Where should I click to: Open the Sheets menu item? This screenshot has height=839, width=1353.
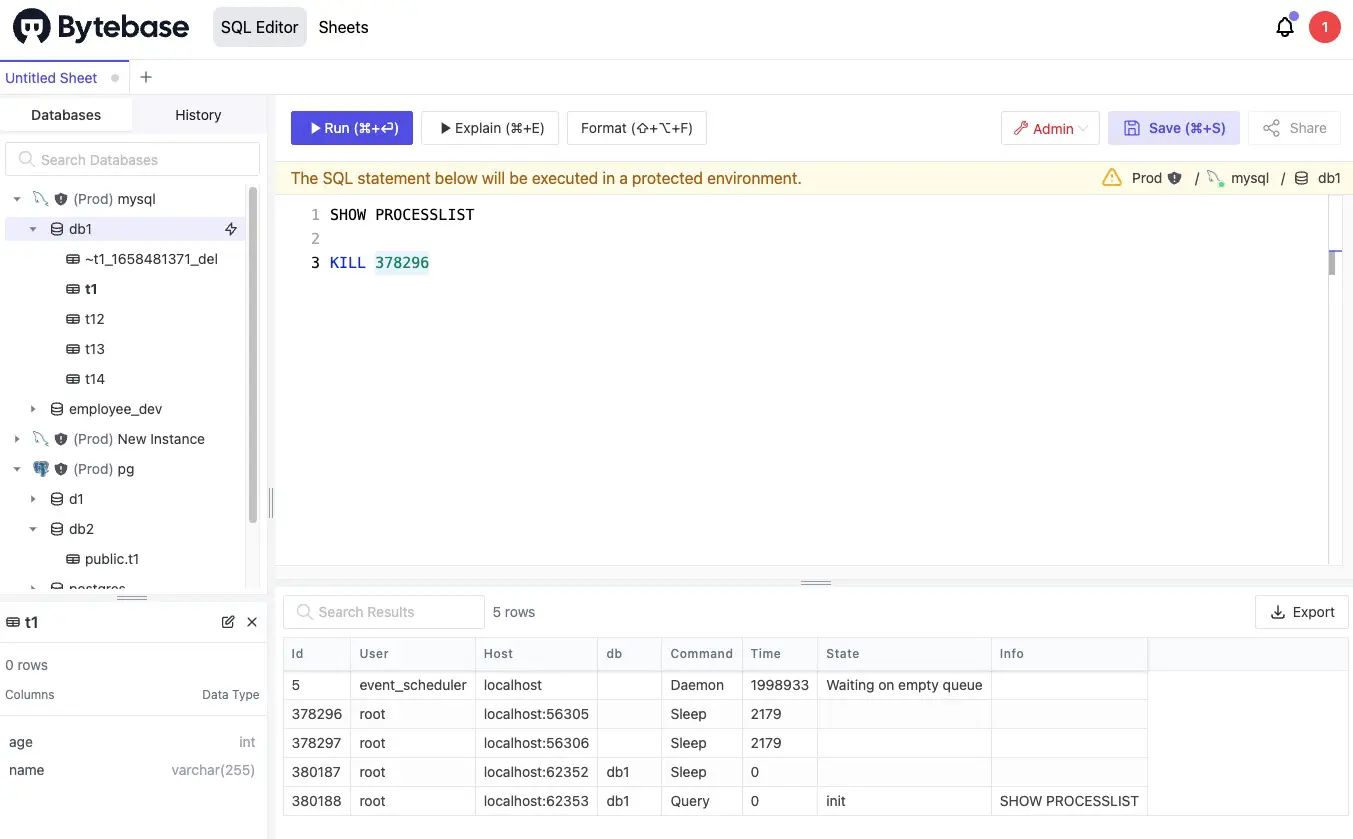[x=343, y=28]
